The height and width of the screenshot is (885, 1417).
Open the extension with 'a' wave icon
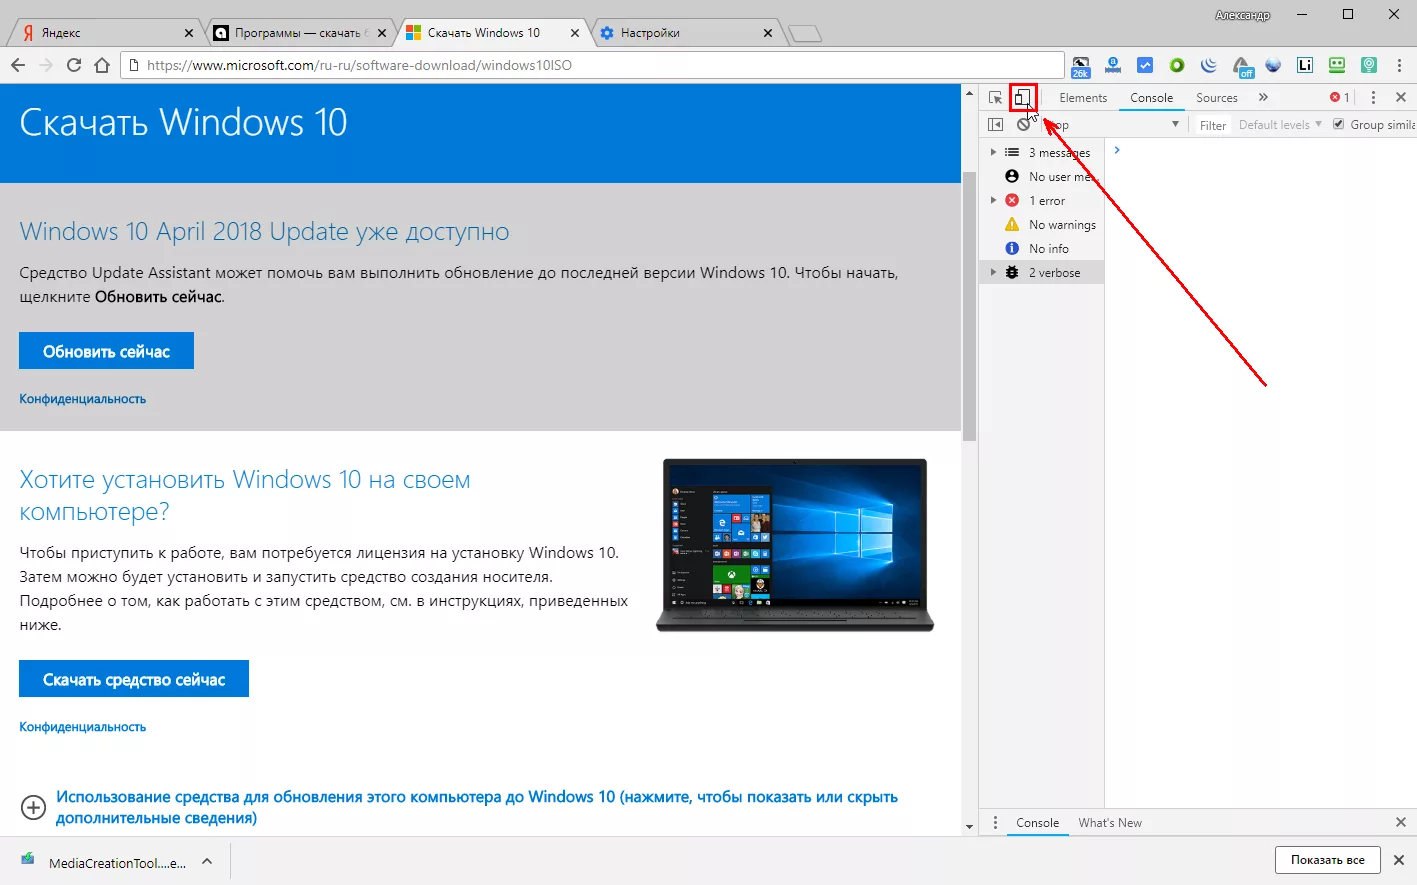coord(1113,65)
